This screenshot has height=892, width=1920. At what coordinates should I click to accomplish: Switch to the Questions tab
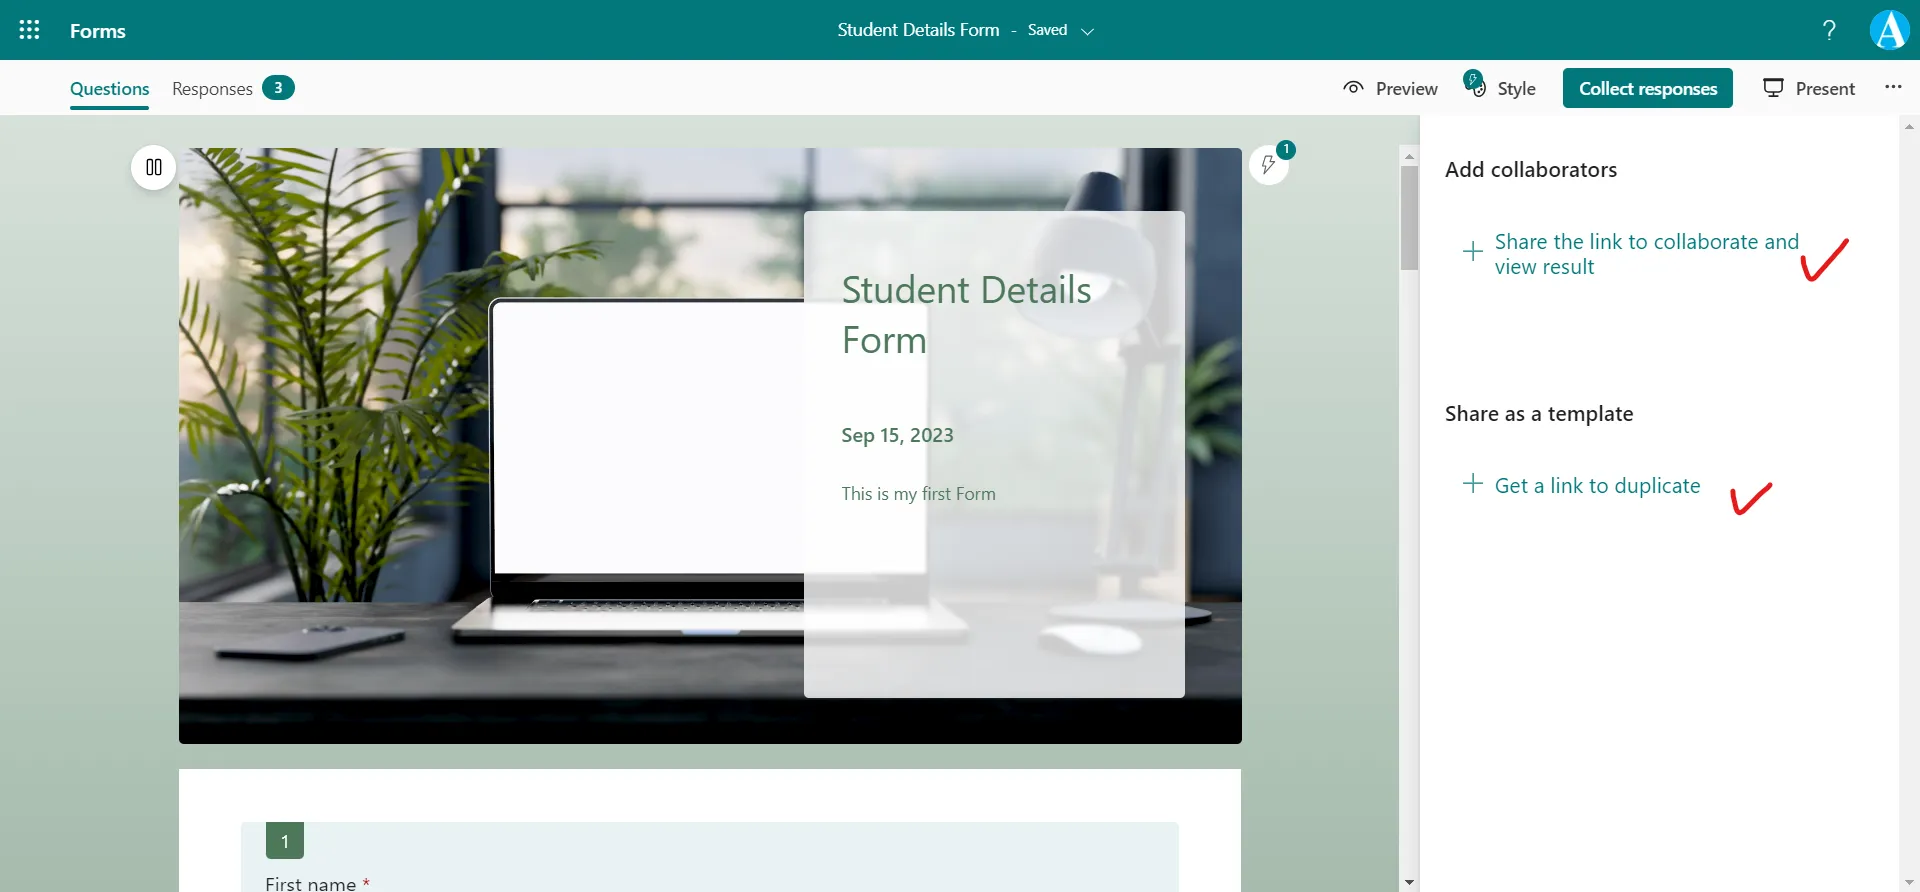pyautogui.click(x=110, y=89)
